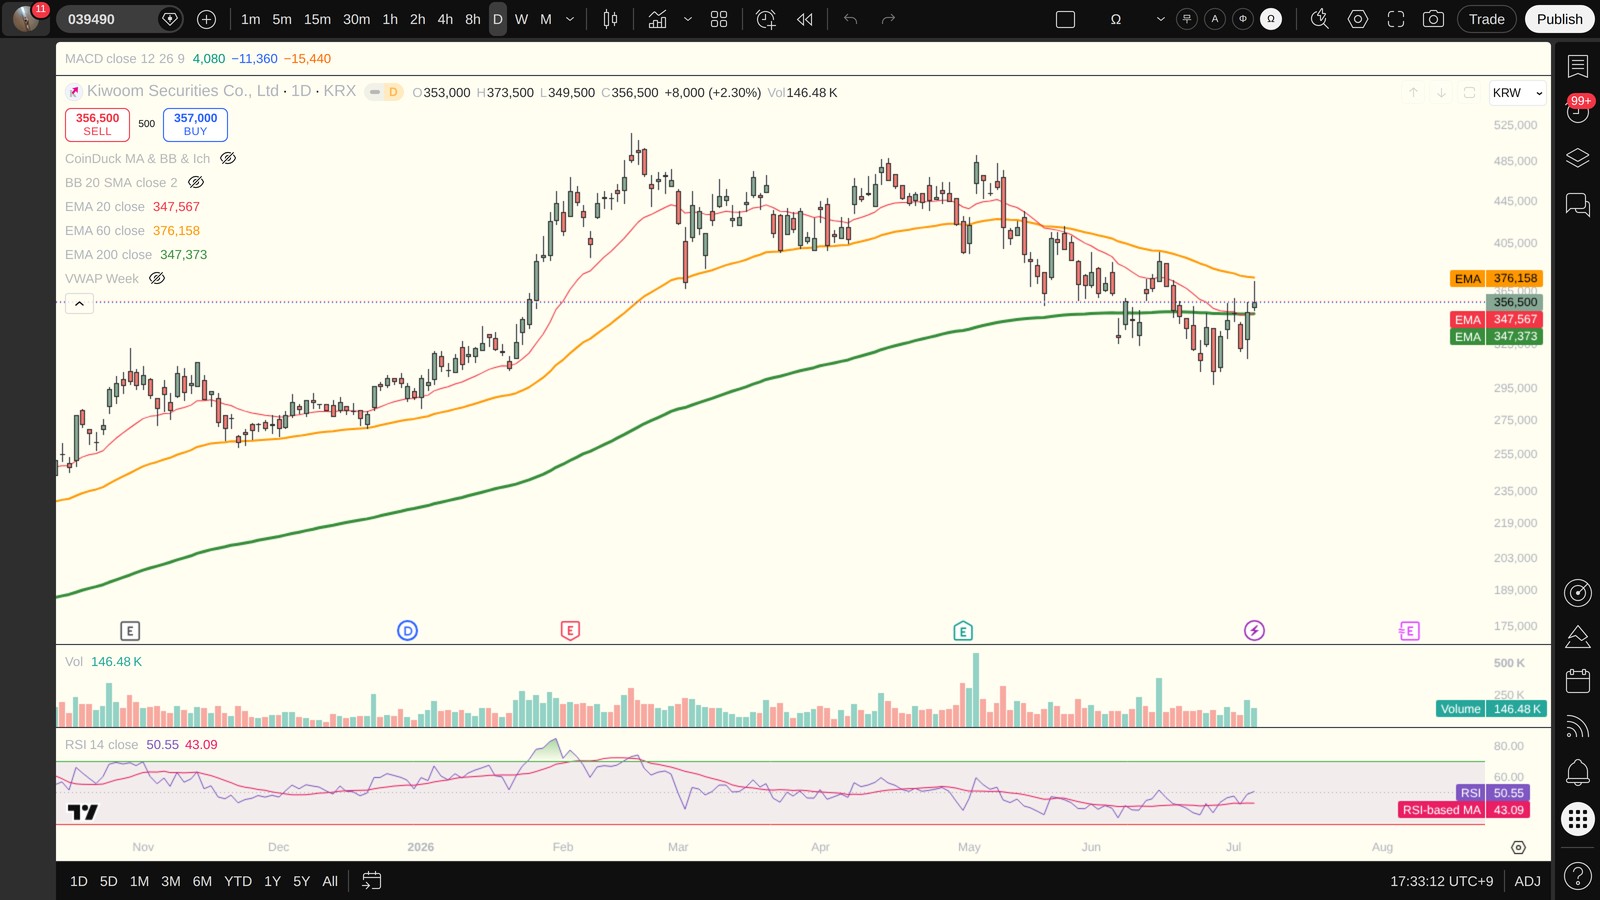Toggle ADJ adjusted data button
Image resolution: width=1600 pixels, height=900 pixels.
click(x=1527, y=881)
